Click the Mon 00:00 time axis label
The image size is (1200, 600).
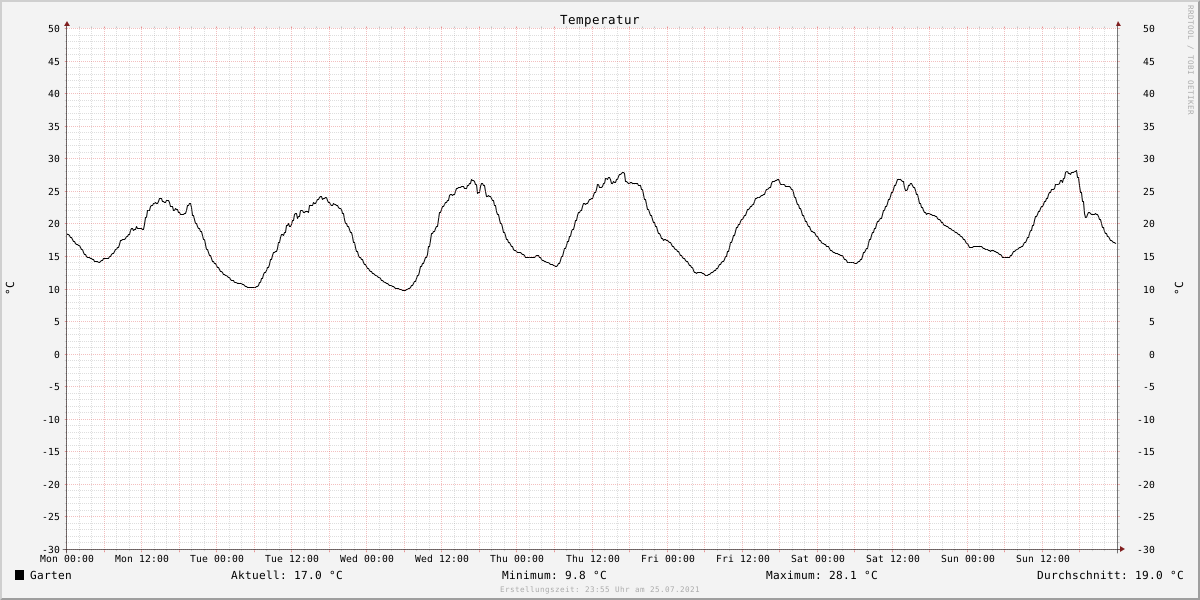click(x=67, y=559)
